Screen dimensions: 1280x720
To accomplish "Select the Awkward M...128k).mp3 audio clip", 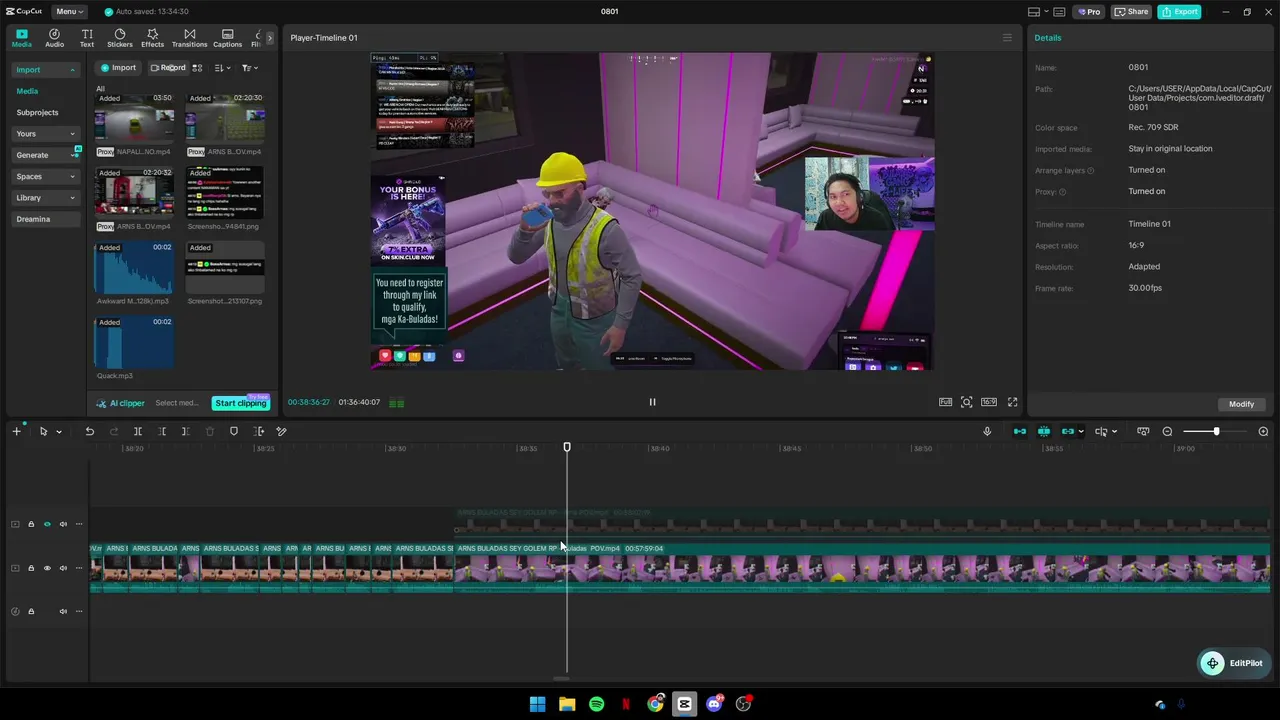I will pyautogui.click(x=134, y=268).
